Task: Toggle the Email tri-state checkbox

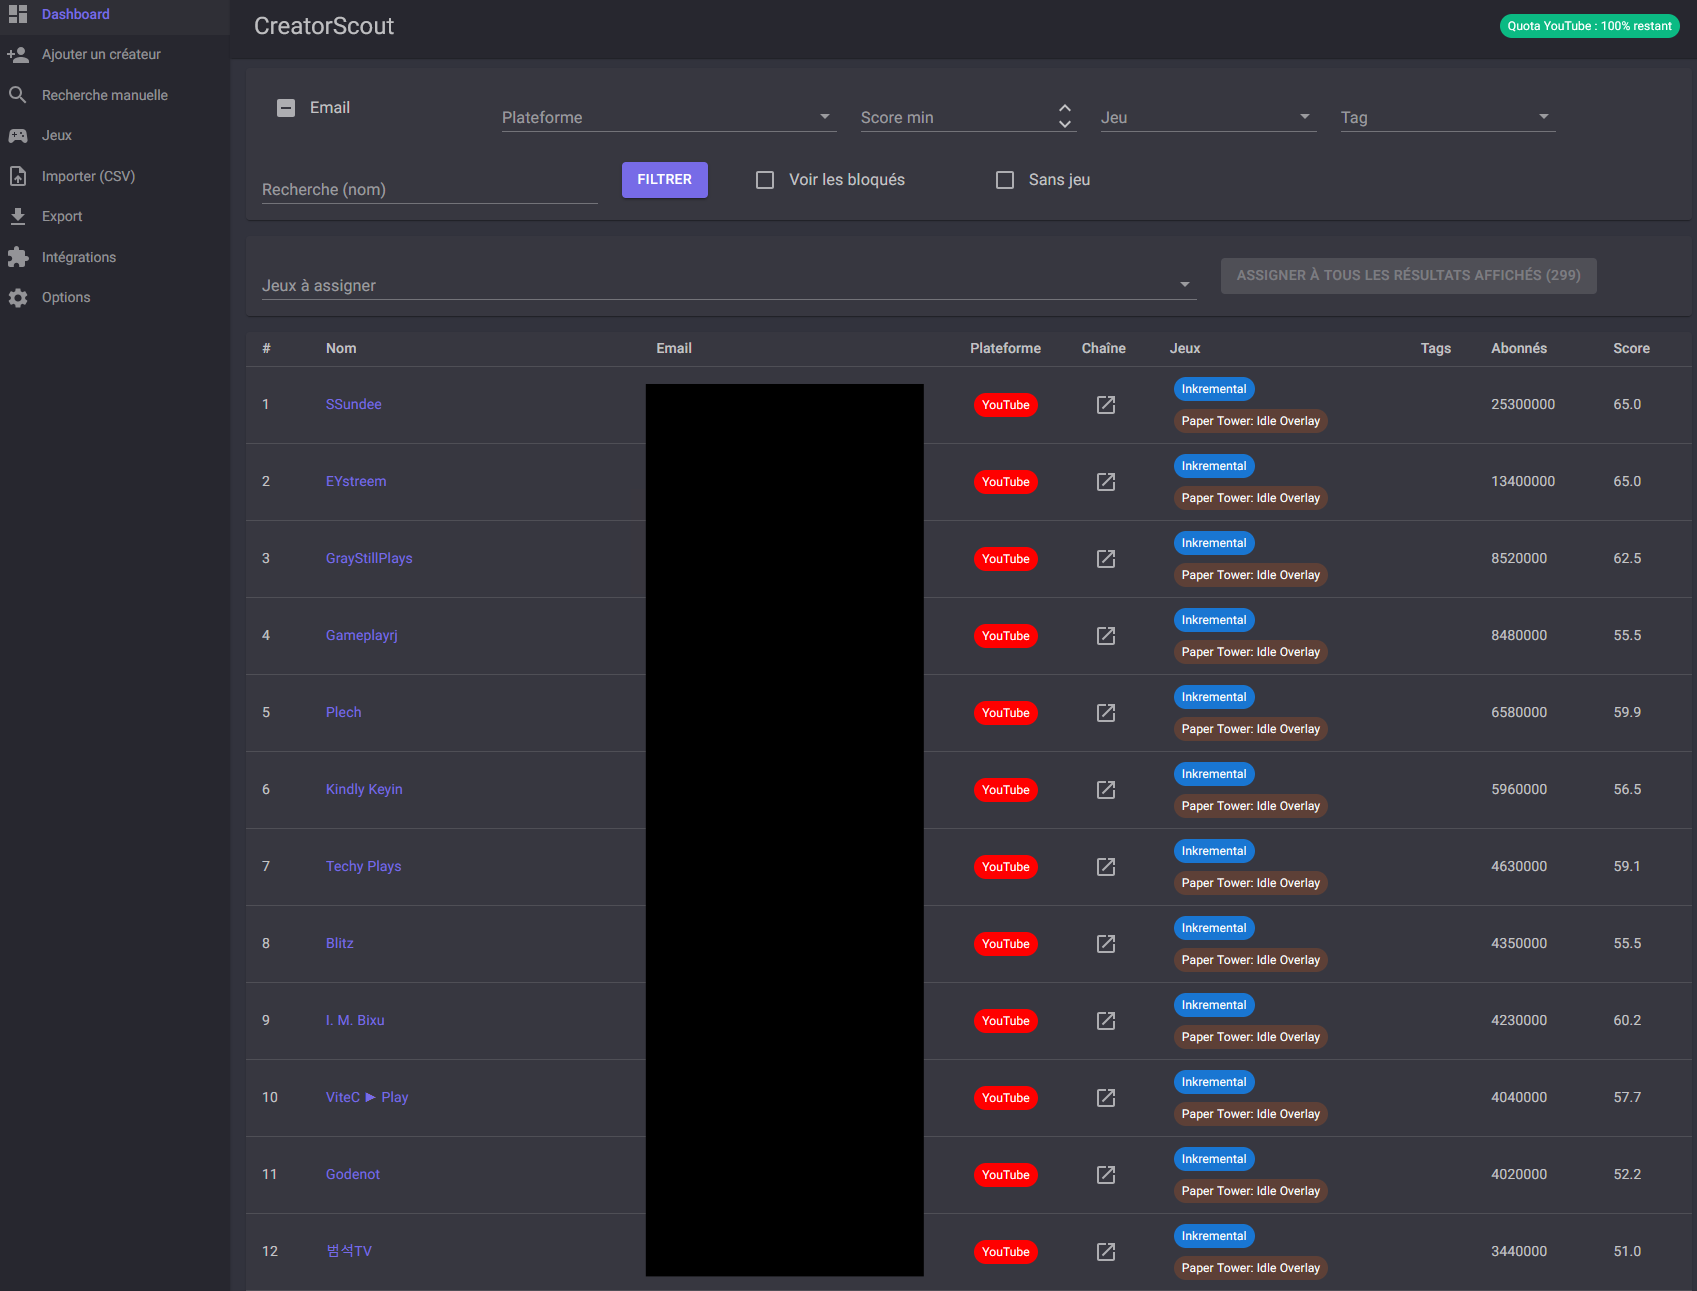Action: click(x=286, y=108)
